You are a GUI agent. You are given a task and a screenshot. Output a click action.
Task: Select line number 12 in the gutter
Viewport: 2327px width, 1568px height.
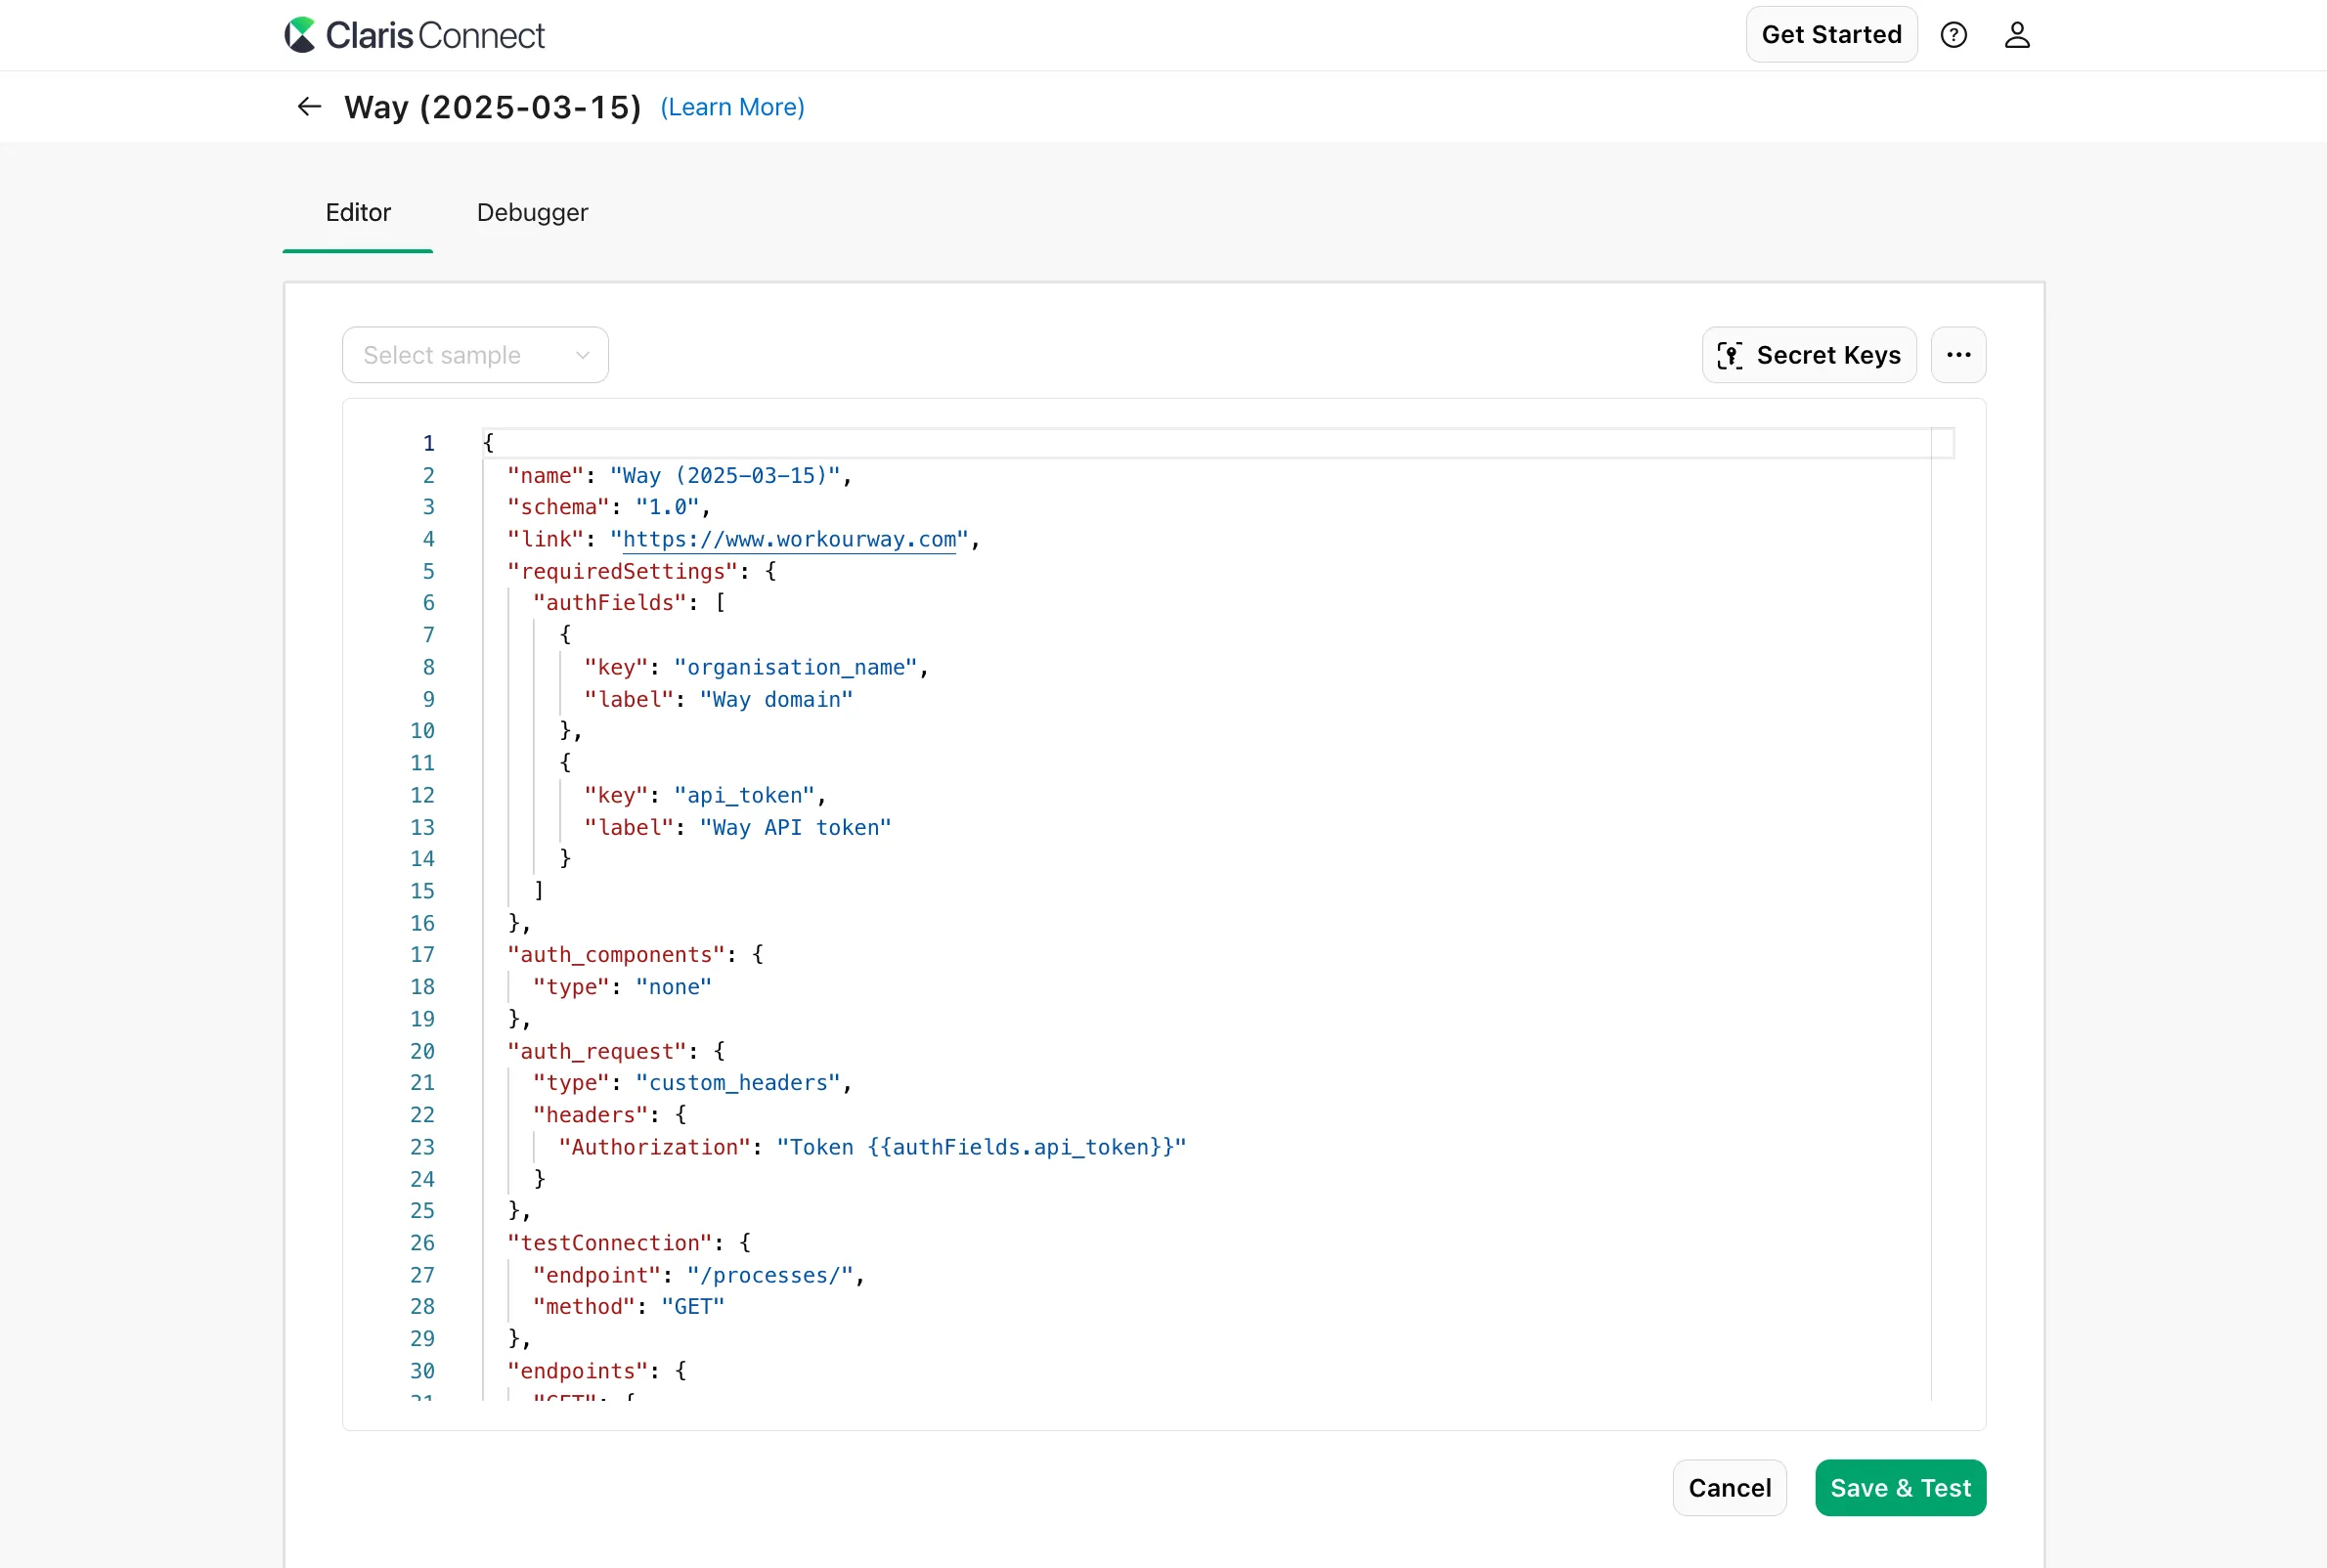[423, 795]
